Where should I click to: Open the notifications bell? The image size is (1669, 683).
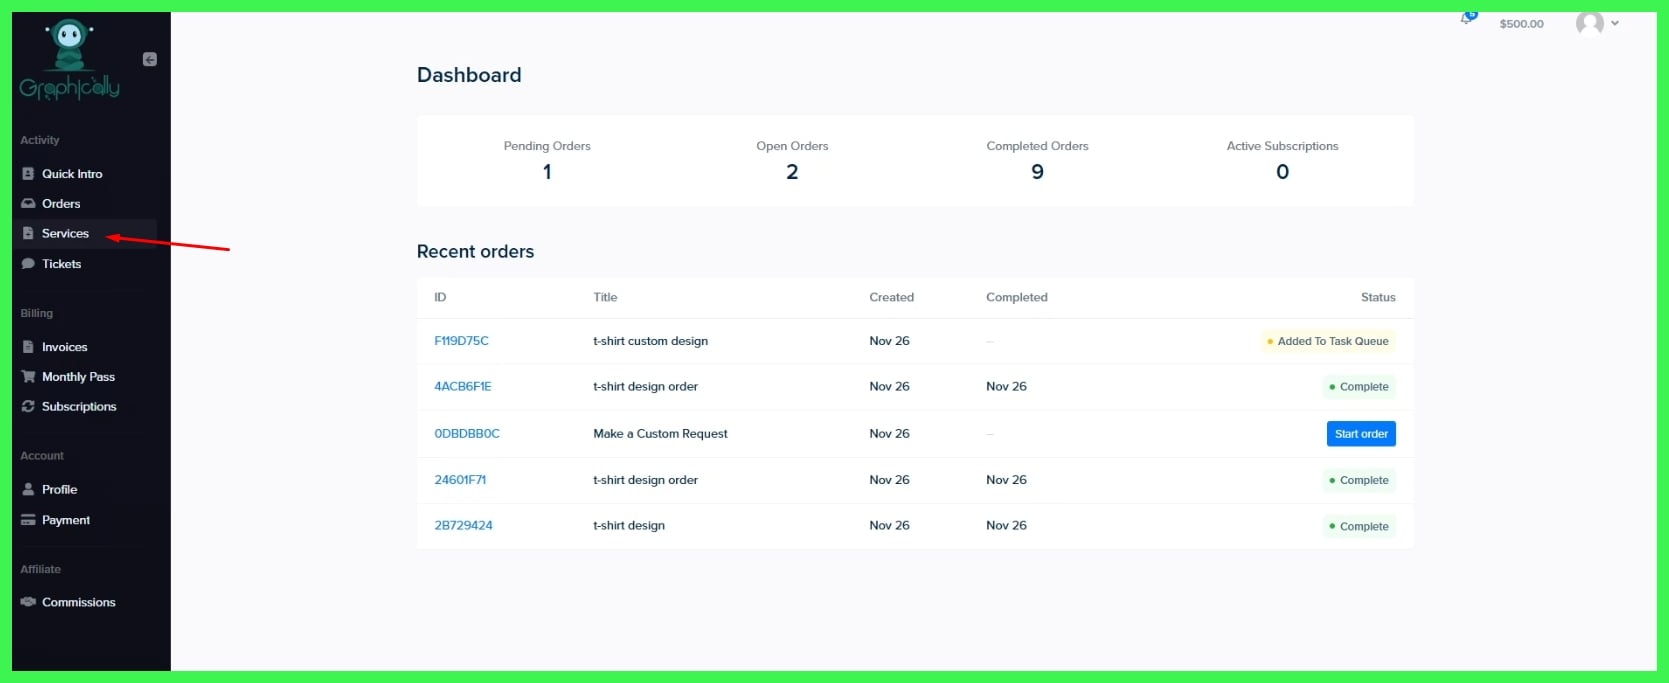[1467, 19]
